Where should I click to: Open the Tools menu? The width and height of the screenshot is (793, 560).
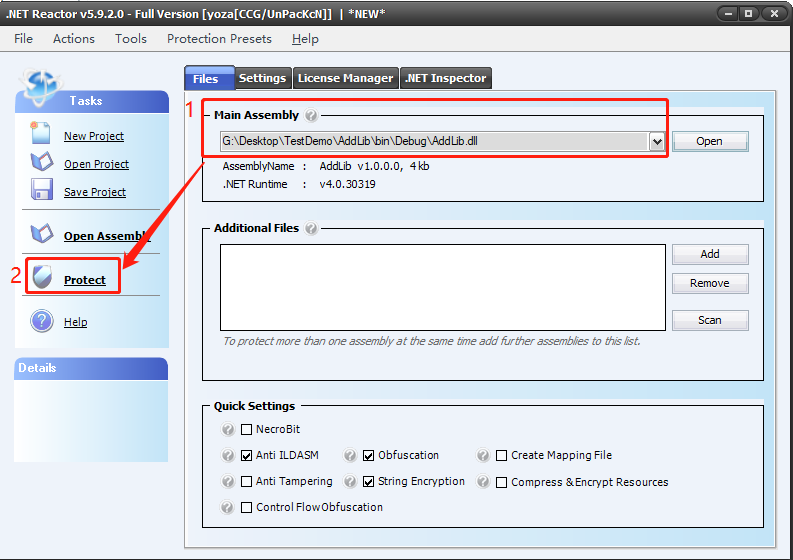click(131, 39)
